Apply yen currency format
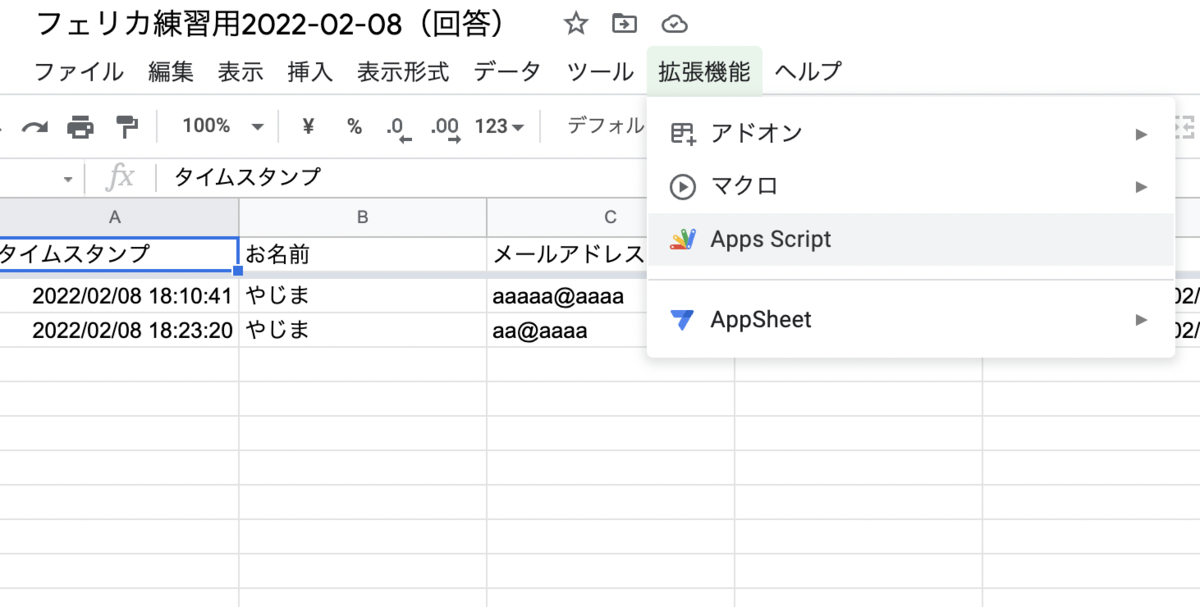Image resolution: width=1200 pixels, height=607 pixels. pos(308,126)
